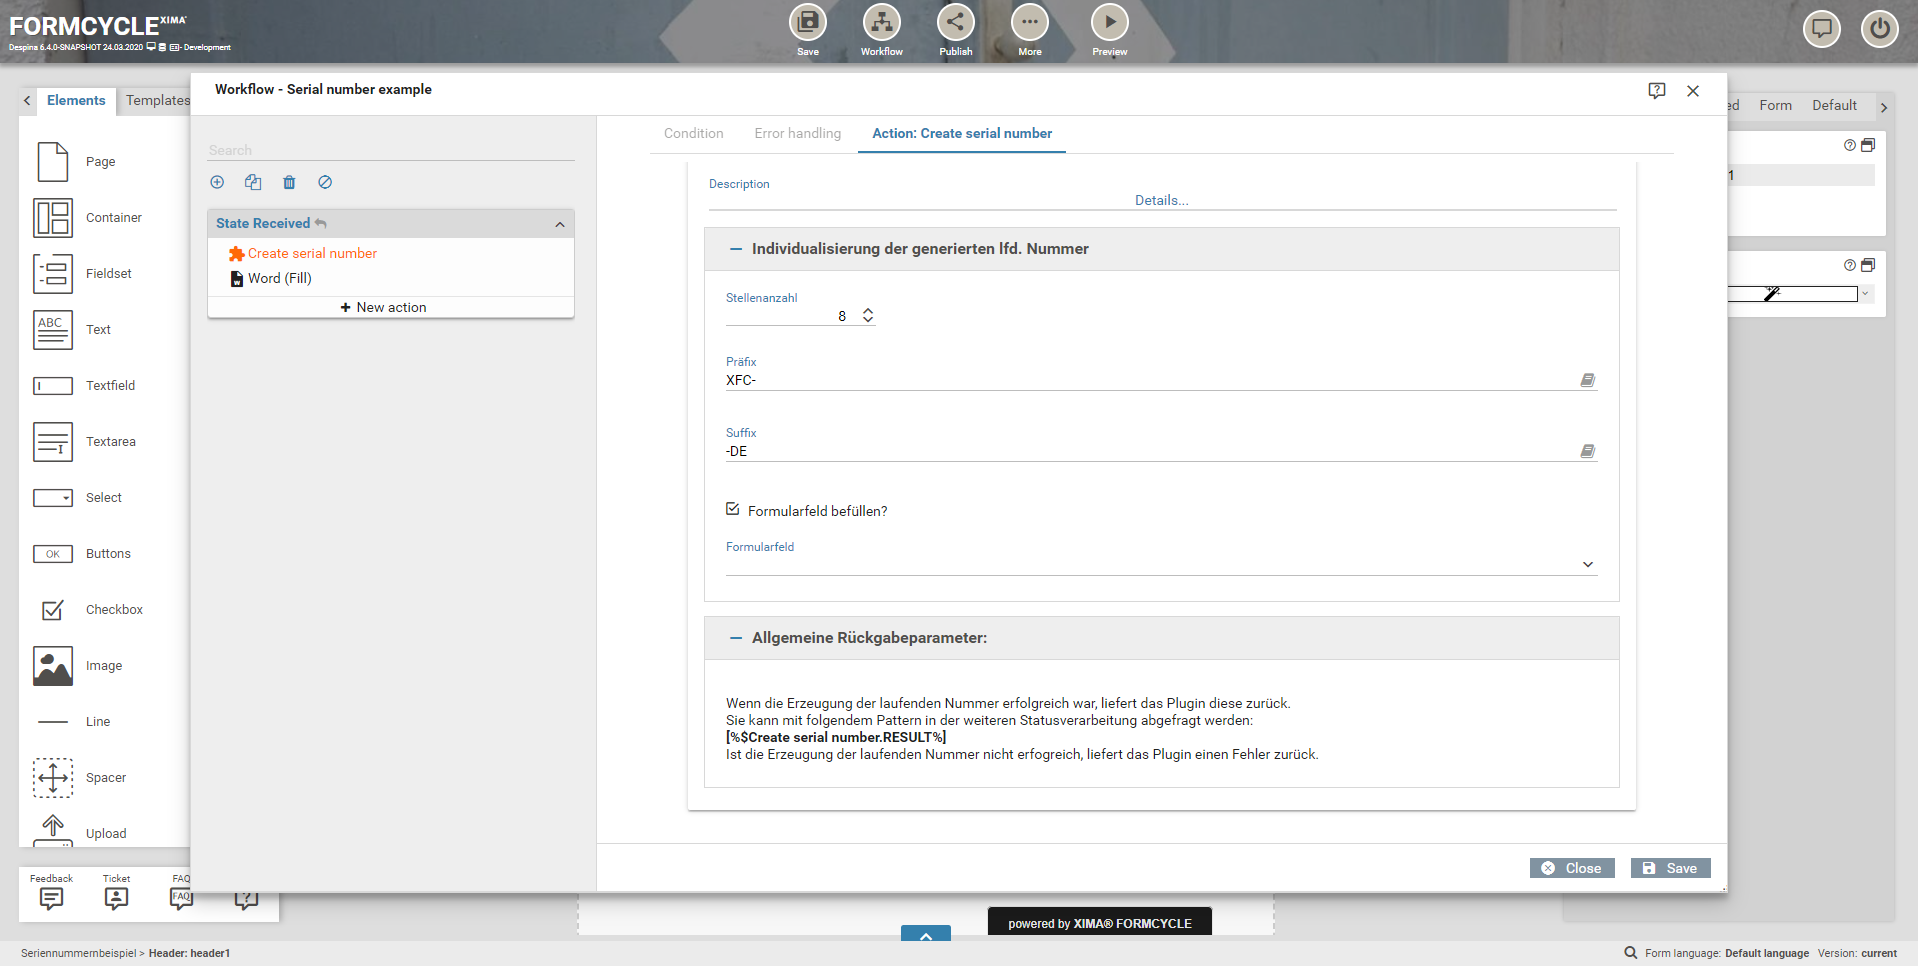Click the New action button
This screenshot has width=1918, height=966.
(384, 307)
